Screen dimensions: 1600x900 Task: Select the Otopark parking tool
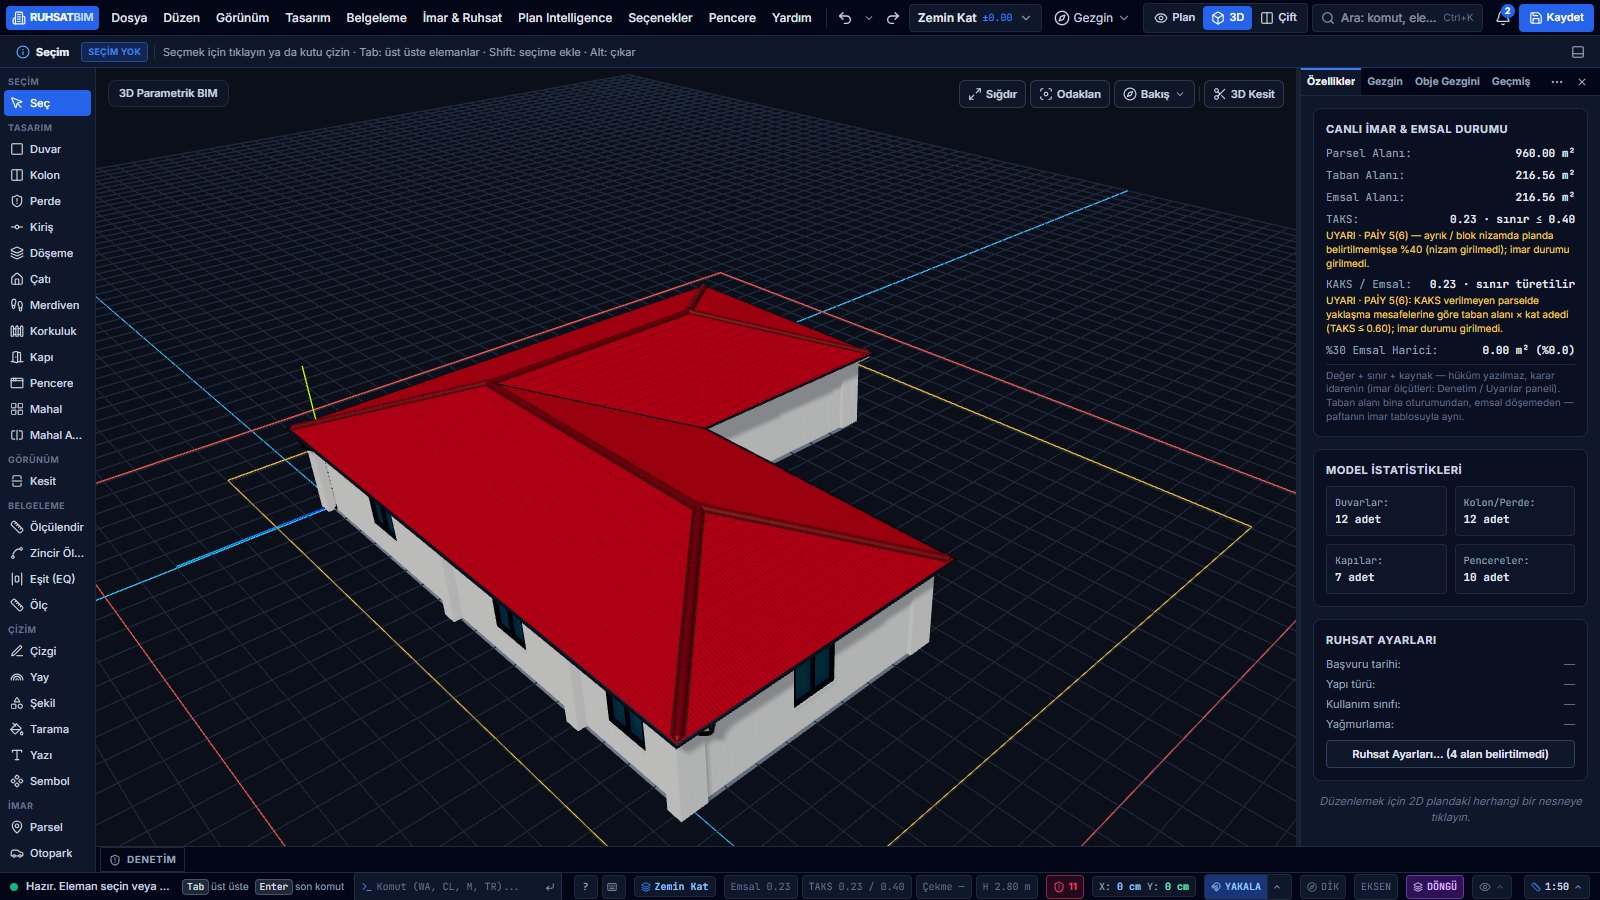click(x=47, y=853)
